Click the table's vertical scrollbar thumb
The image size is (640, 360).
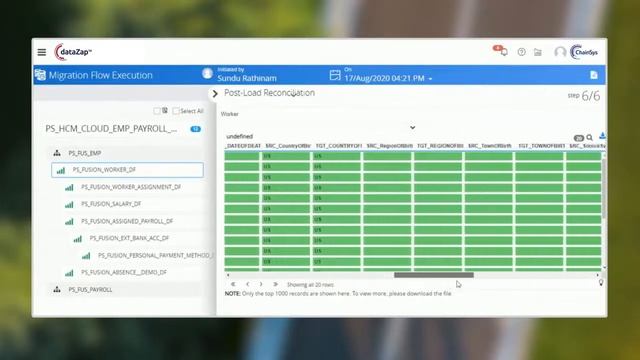coord(604,188)
